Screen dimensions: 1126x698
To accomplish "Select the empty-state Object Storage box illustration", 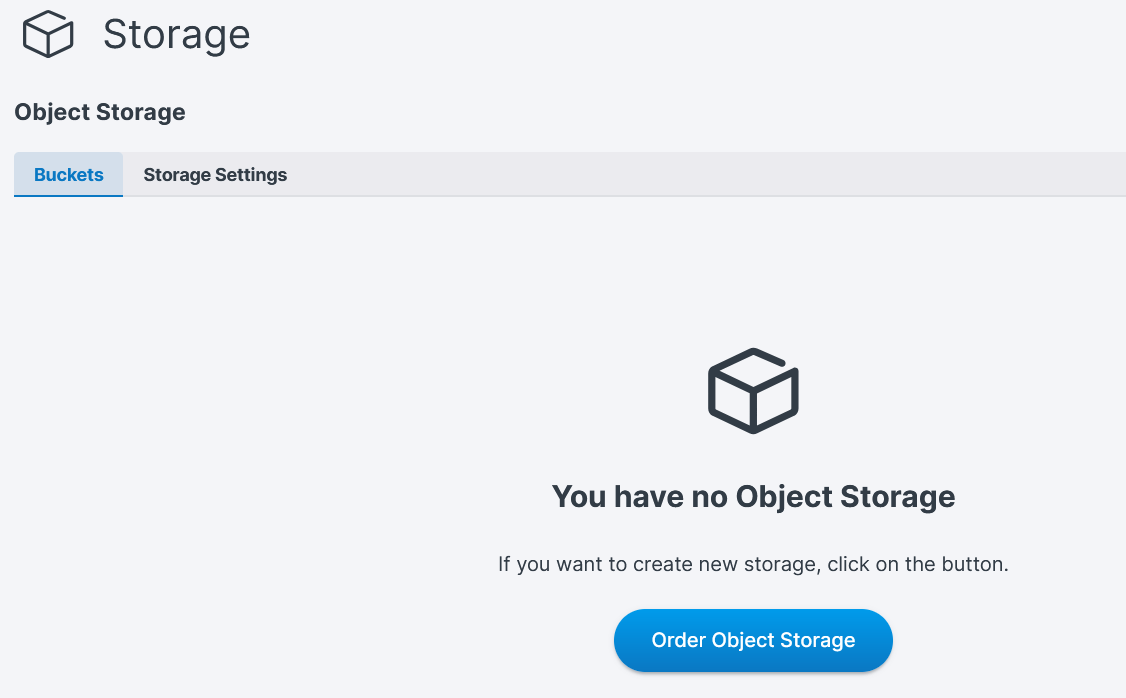I will click(753, 390).
